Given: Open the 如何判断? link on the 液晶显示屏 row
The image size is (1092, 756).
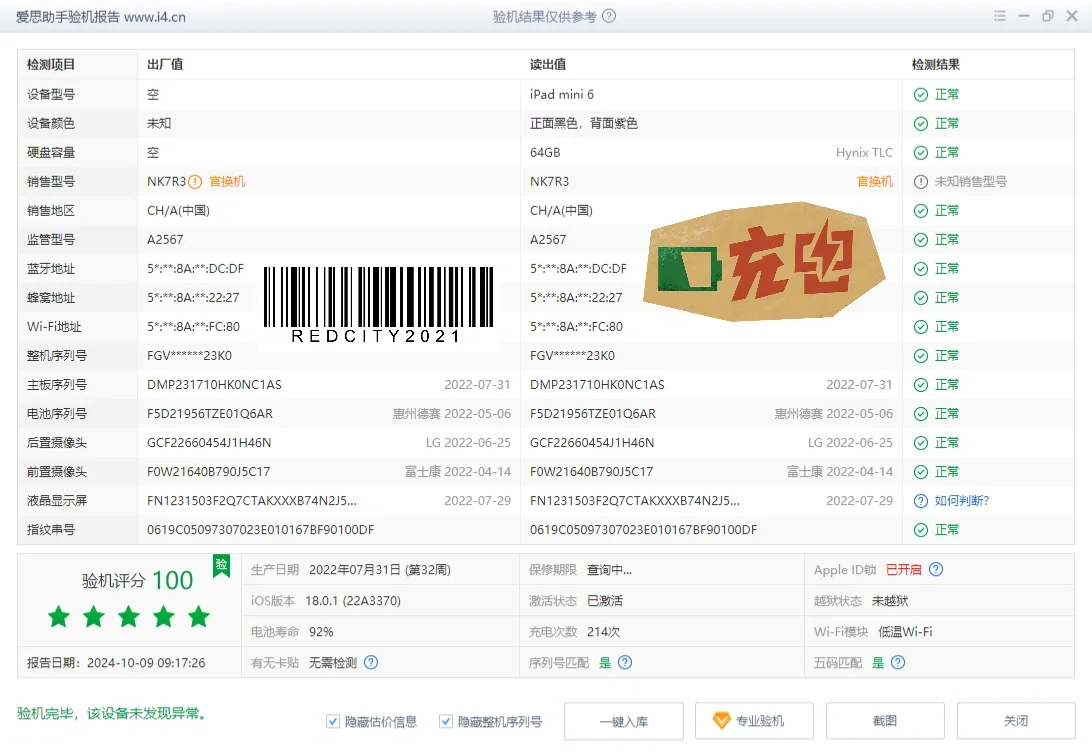Looking at the screenshot, I should (961, 500).
